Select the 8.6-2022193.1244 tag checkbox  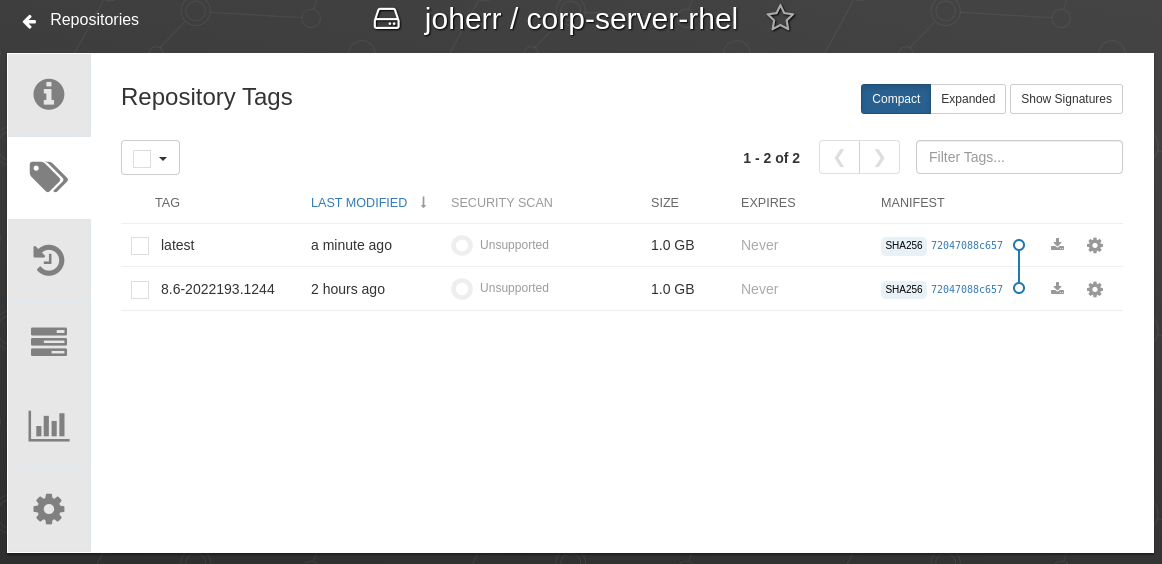(140, 290)
